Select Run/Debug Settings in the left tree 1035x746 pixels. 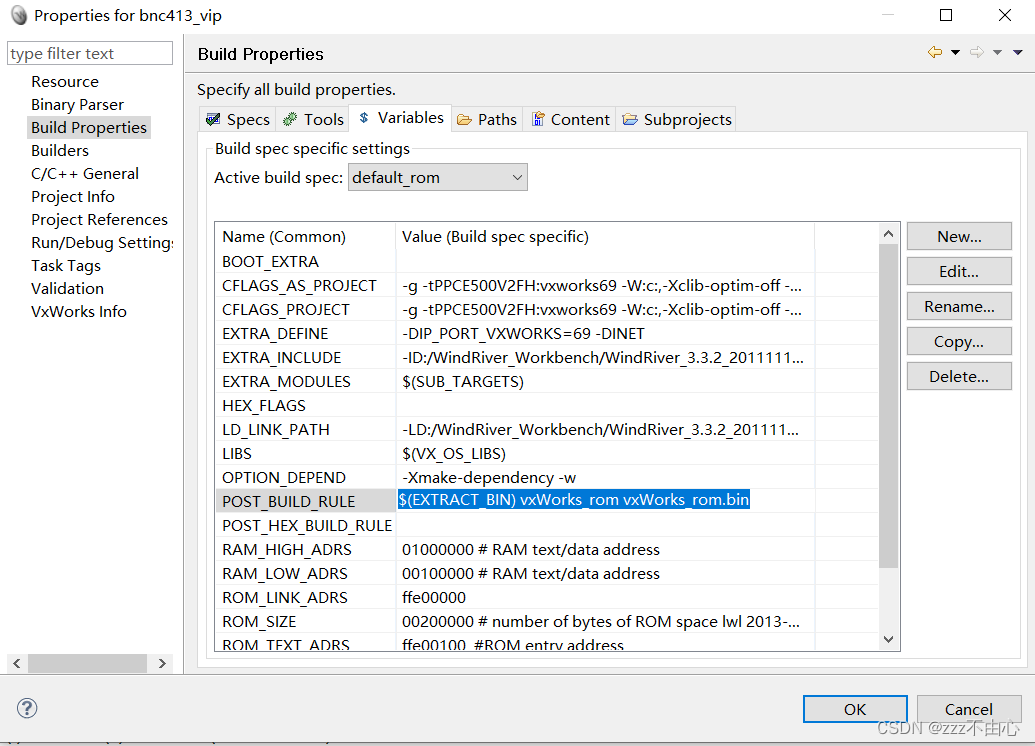pos(102,243)
